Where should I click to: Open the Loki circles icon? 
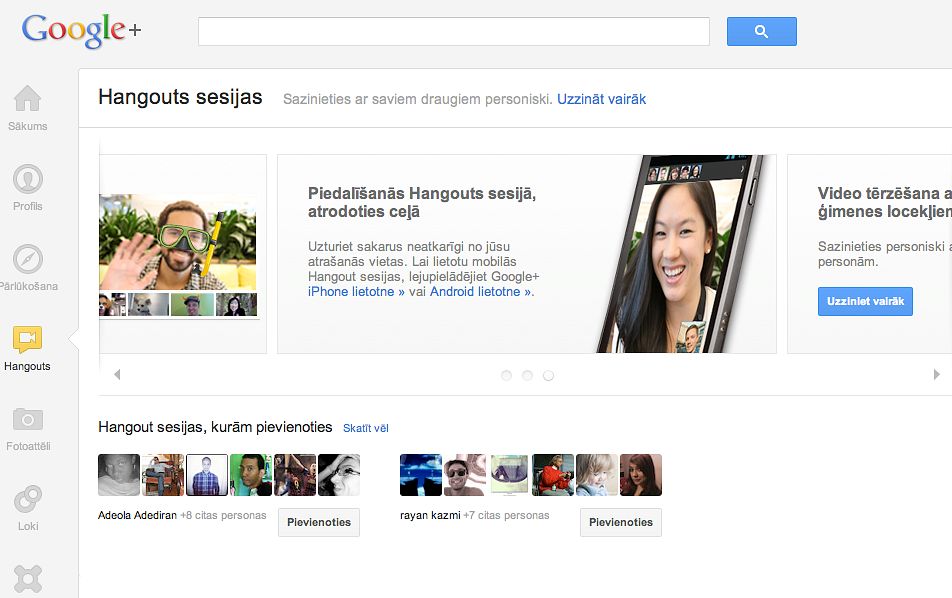[27, 499]
